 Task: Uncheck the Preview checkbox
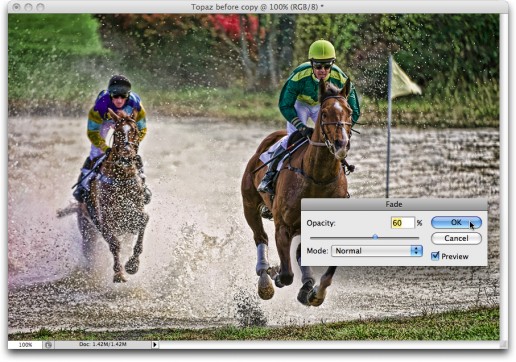(x=435, y=256)
